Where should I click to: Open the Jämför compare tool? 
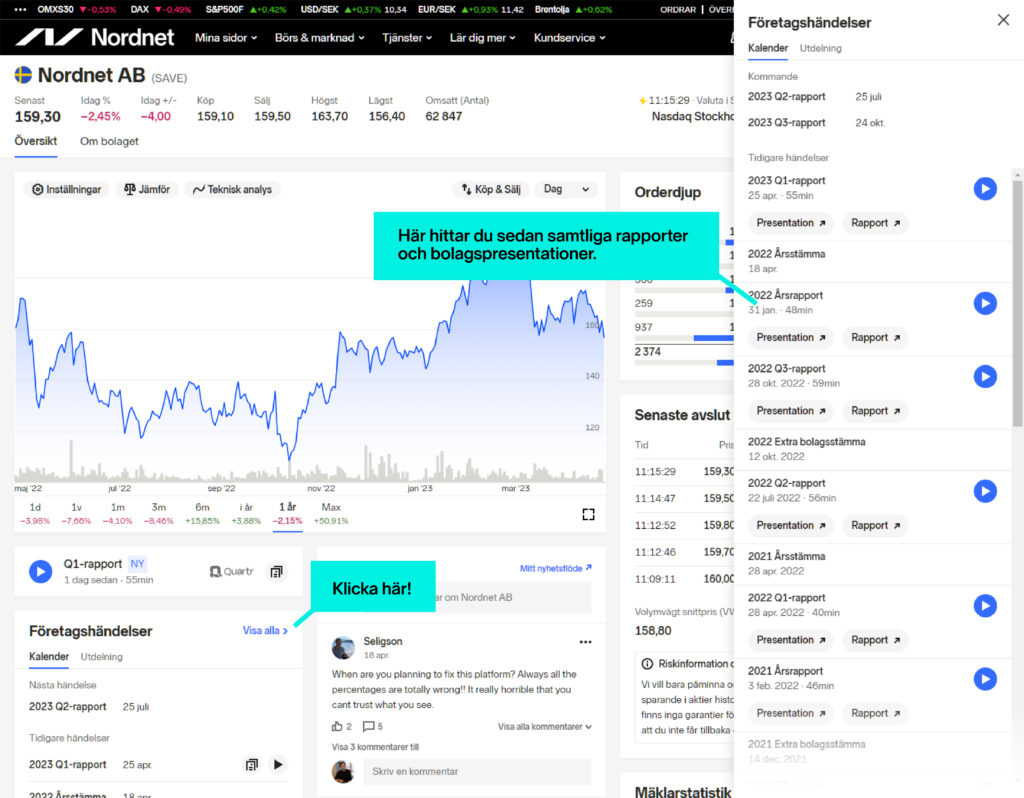click(147, 189)
